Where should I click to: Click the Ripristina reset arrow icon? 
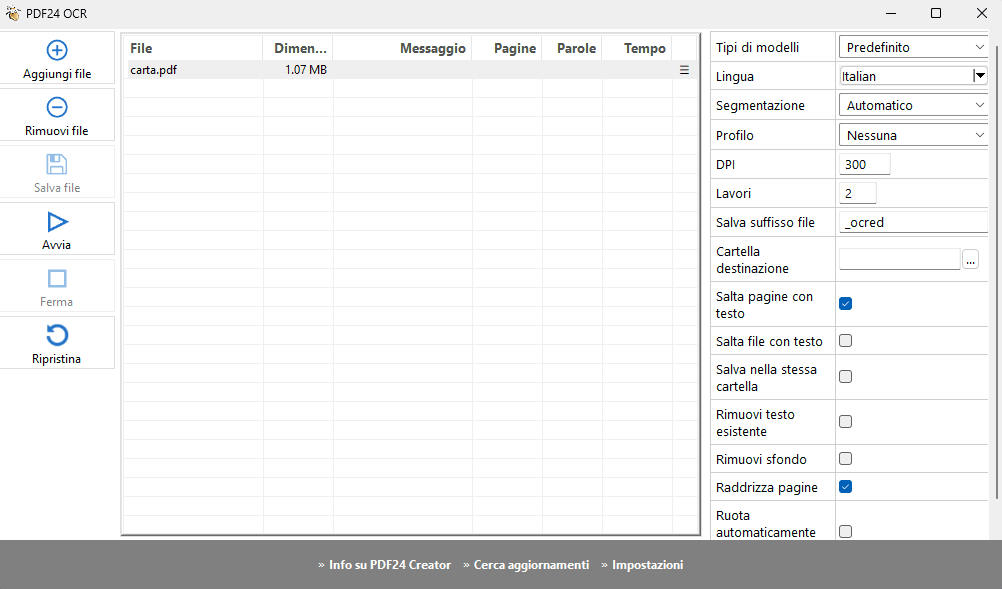[x=57, y=335]
